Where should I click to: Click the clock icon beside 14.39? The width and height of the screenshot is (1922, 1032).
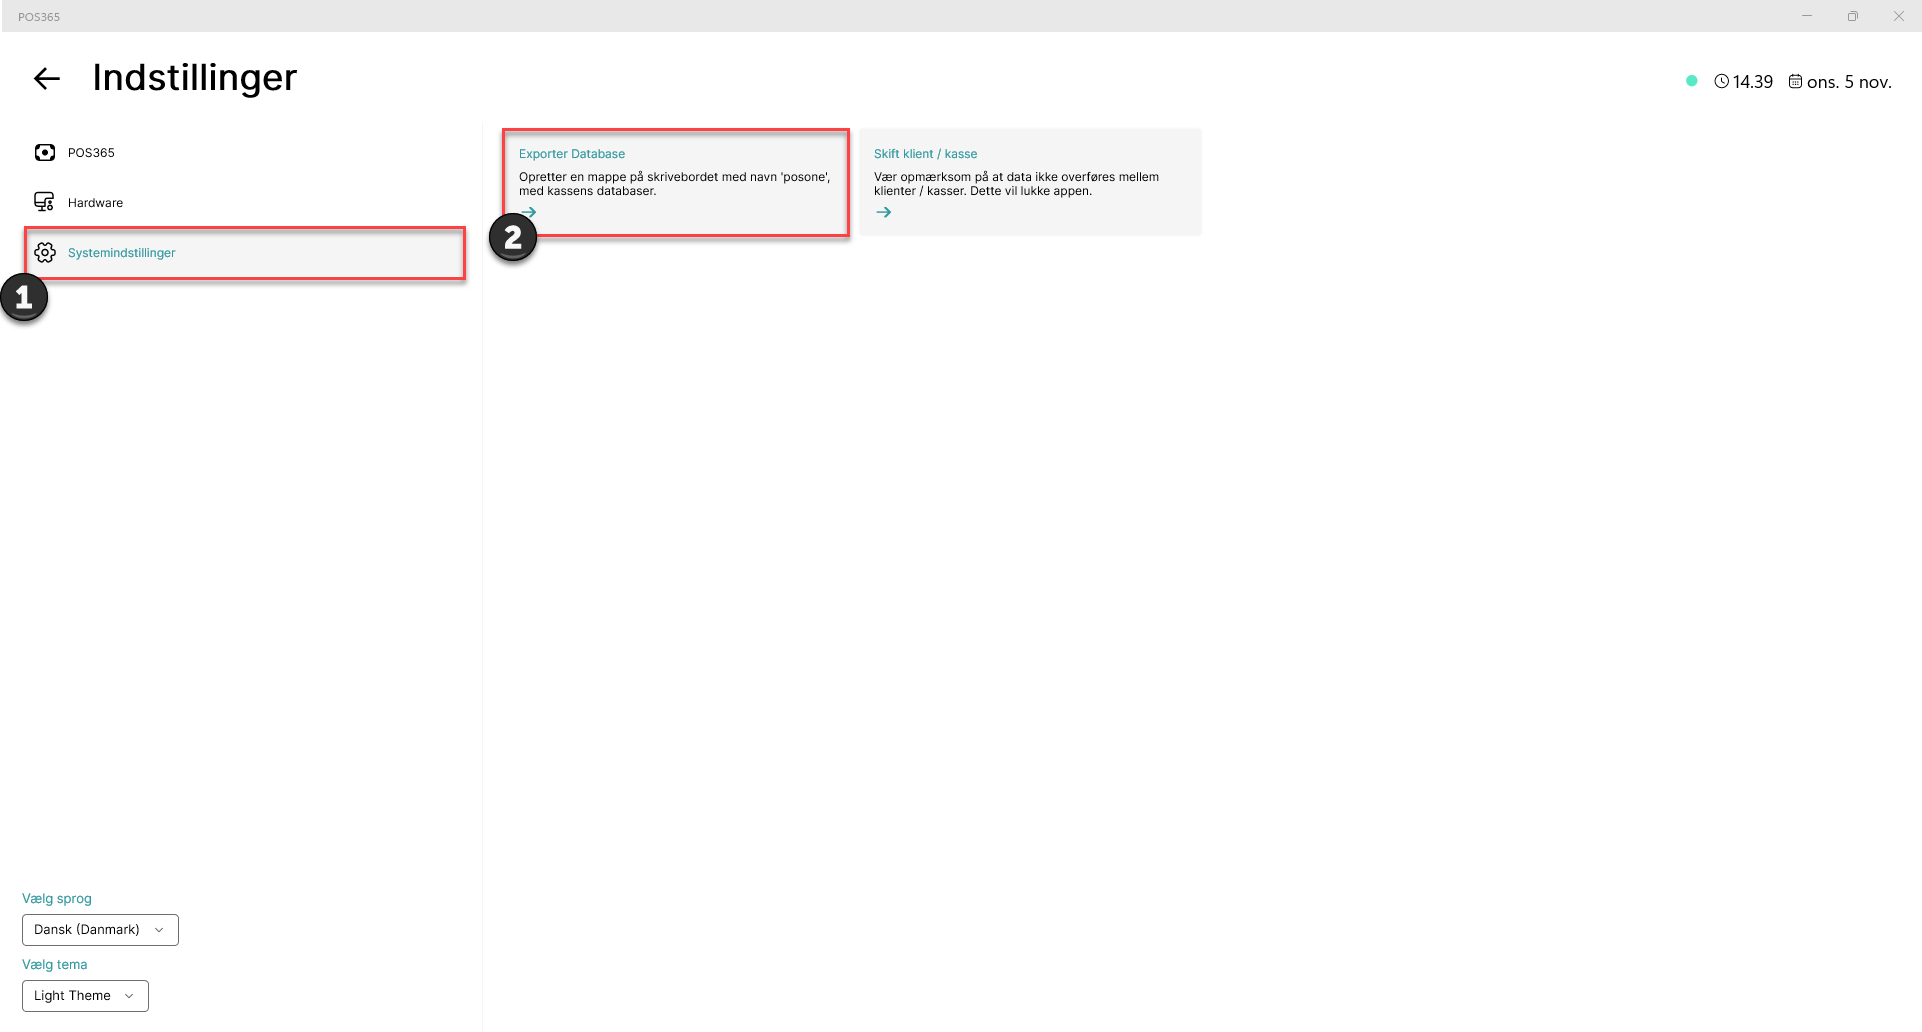(x=1721, y=82)
